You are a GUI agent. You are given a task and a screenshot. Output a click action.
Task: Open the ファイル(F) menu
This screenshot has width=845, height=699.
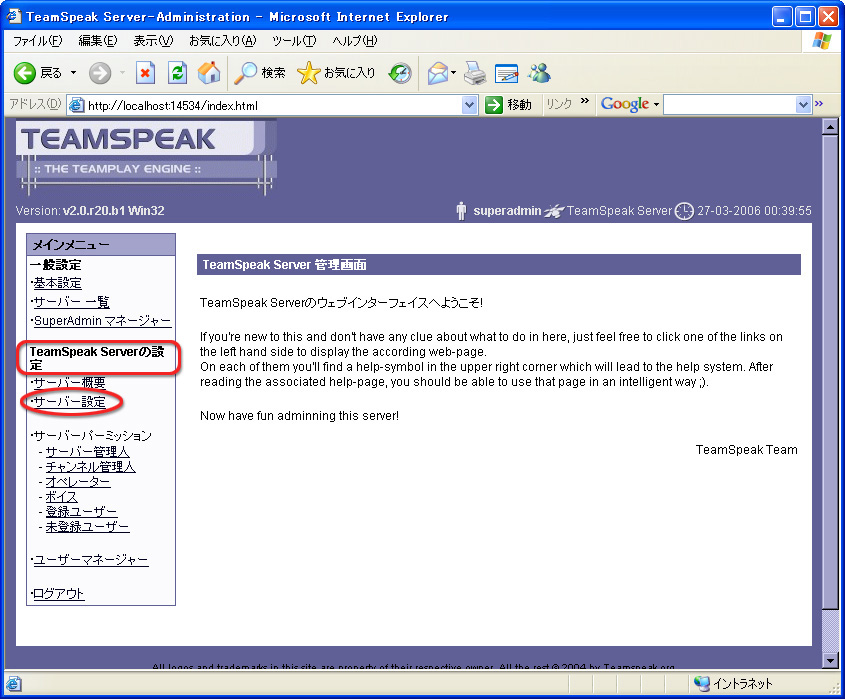38,41
